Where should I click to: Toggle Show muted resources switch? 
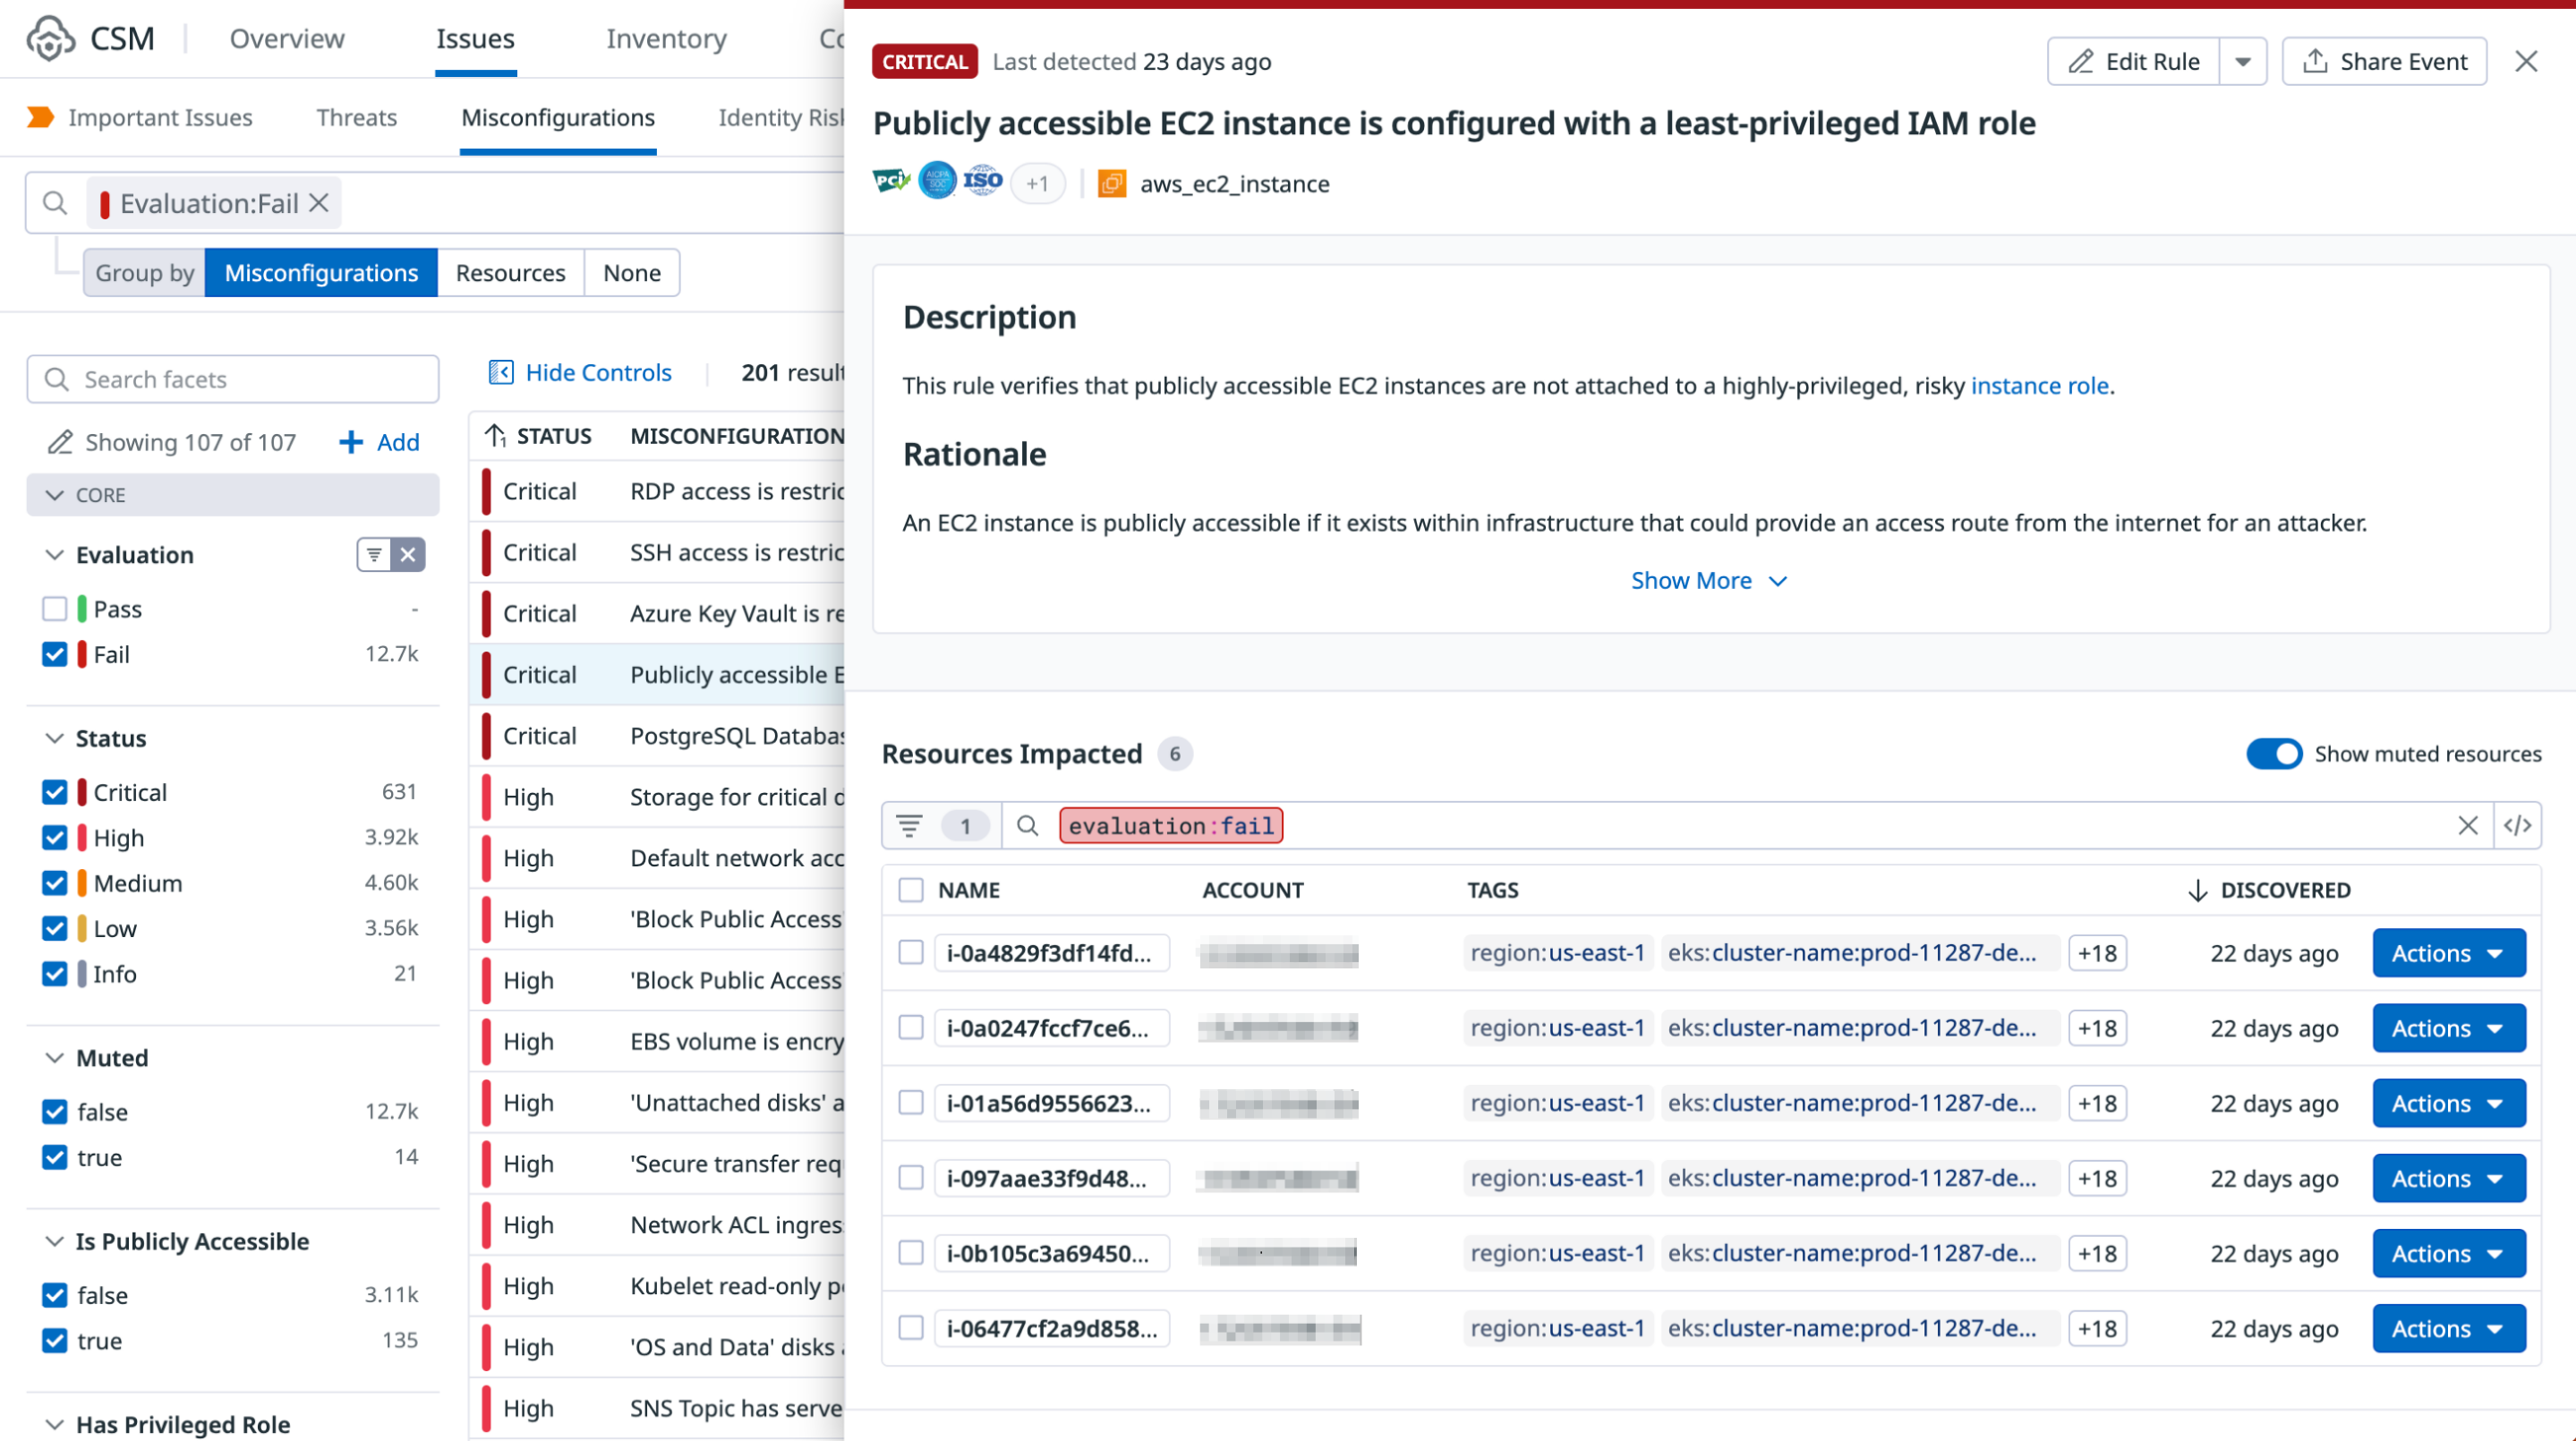click(x=2273, y=753)
